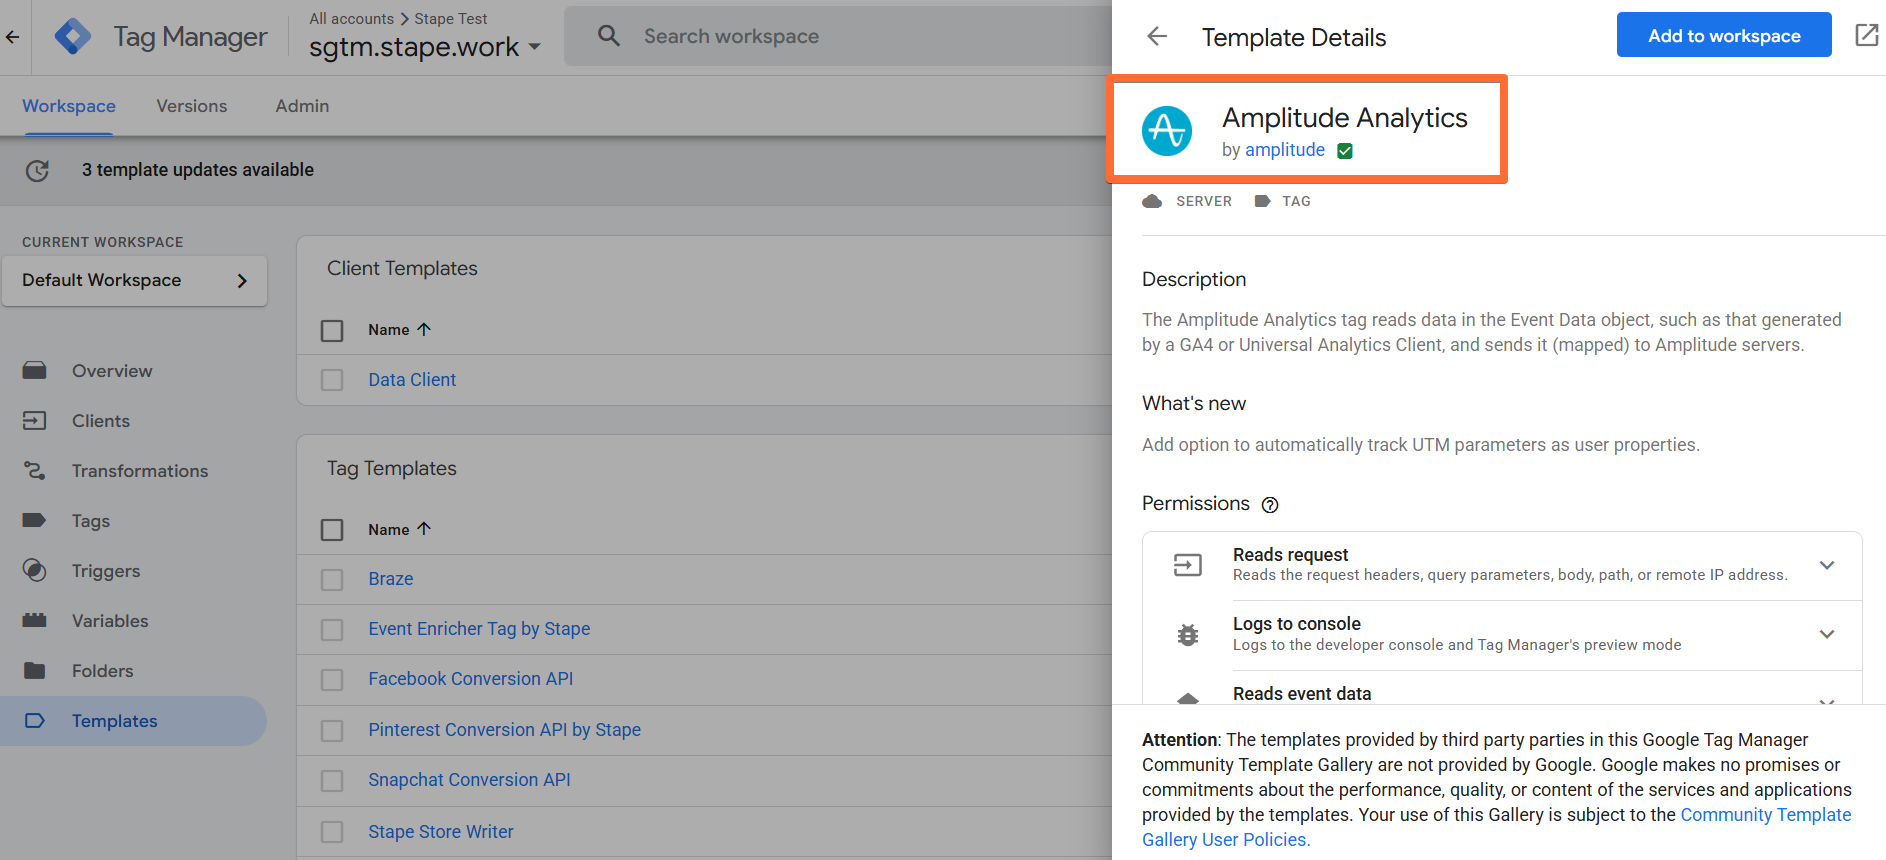
Task: Click the Overview sidebar icon
Action: tap(35, 371)
